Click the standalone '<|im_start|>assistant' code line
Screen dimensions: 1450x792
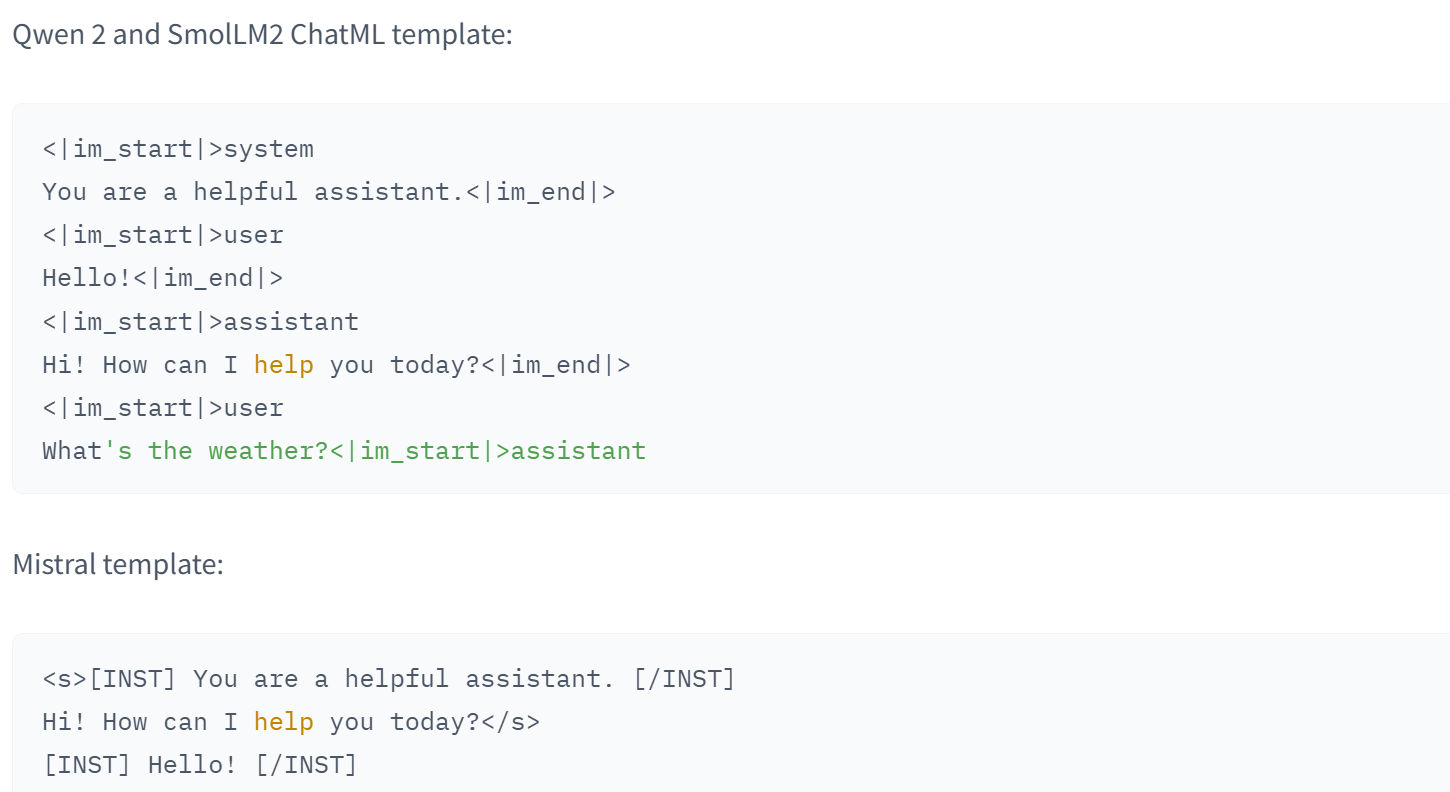201,322
